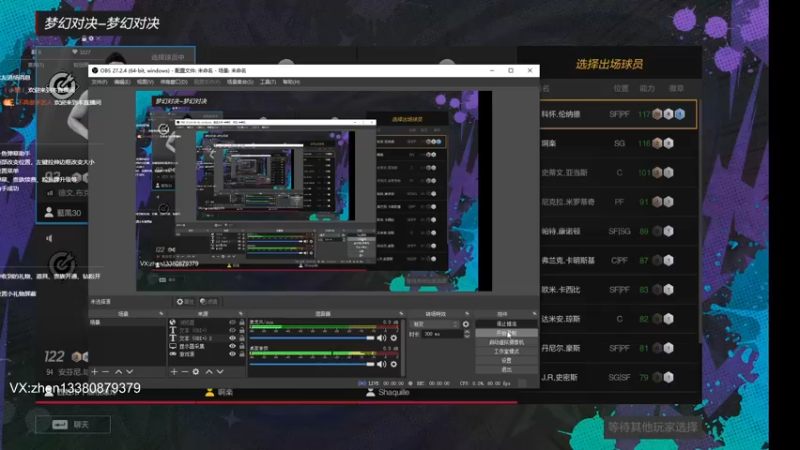Select J.R. Smith player row rated 79
The width and height of the screenshot is (800, 450).
(x=618, y=378)
